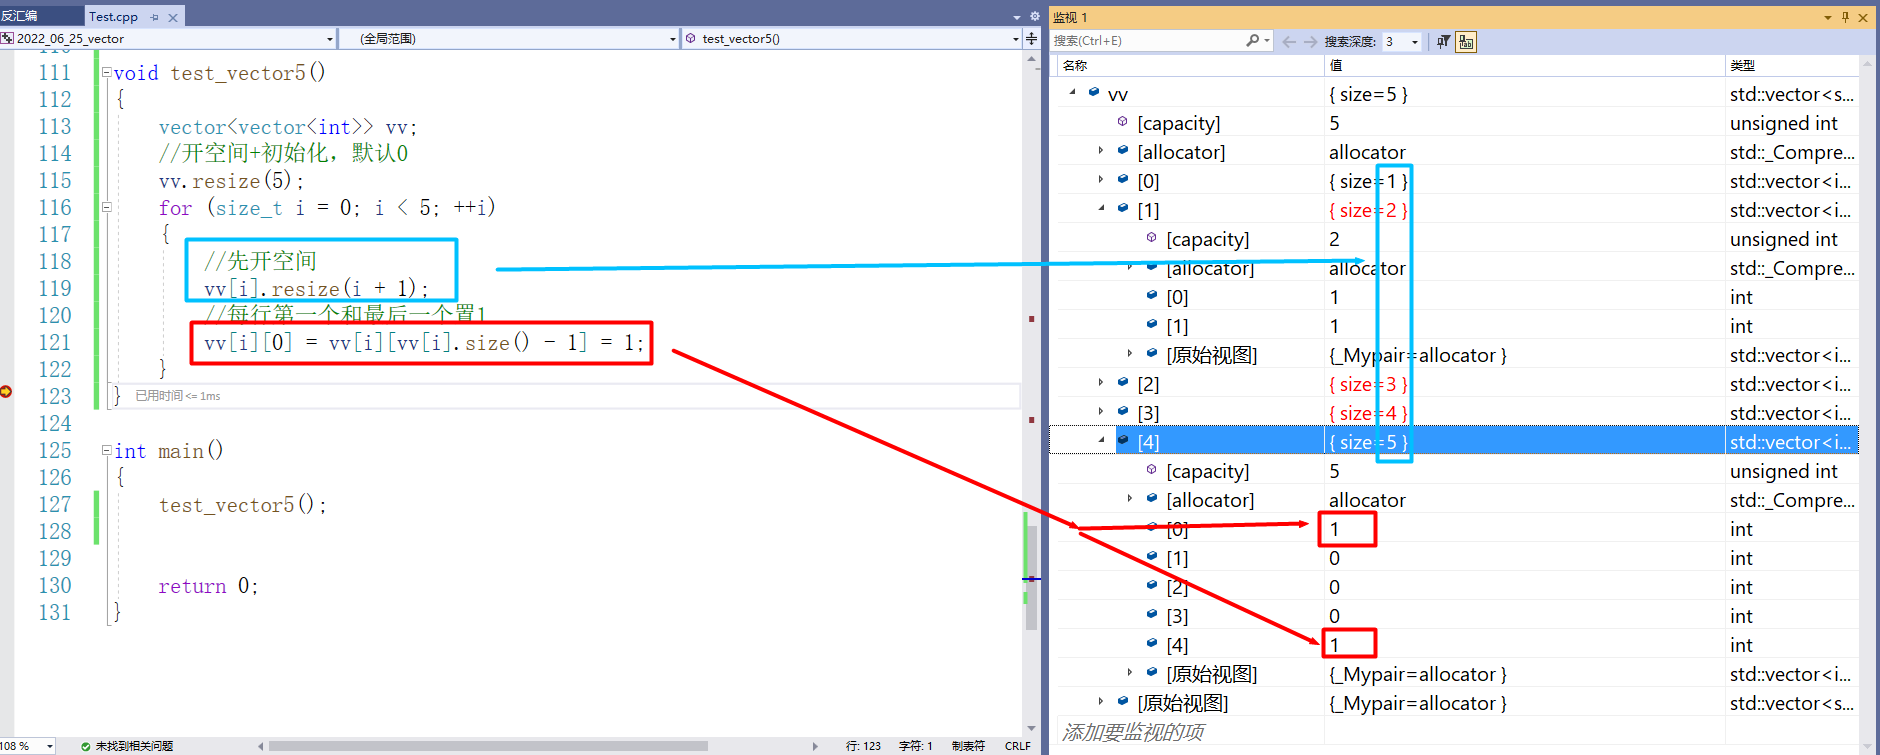Viewport: 1880px width, 755px height.
Task: Expand vv element [0] with size=1
Action: [1101, 180]
